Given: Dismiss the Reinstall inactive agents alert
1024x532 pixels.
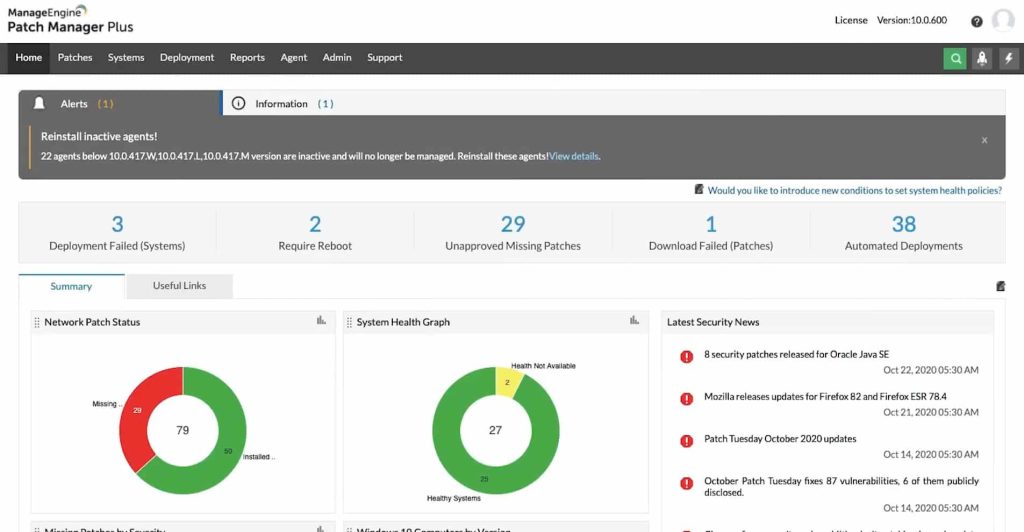Looking at the screenshot, I should click(984, 140).
